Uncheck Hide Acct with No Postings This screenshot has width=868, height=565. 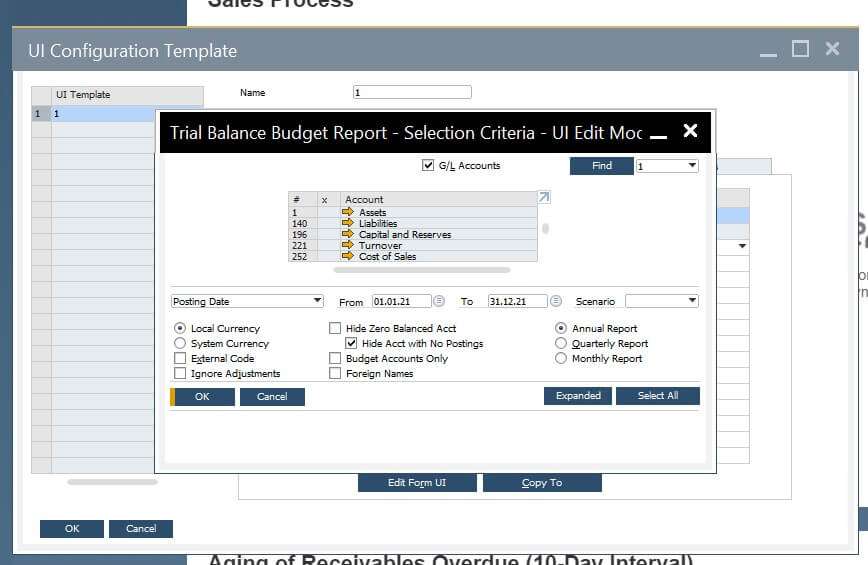tap(351, 343)
